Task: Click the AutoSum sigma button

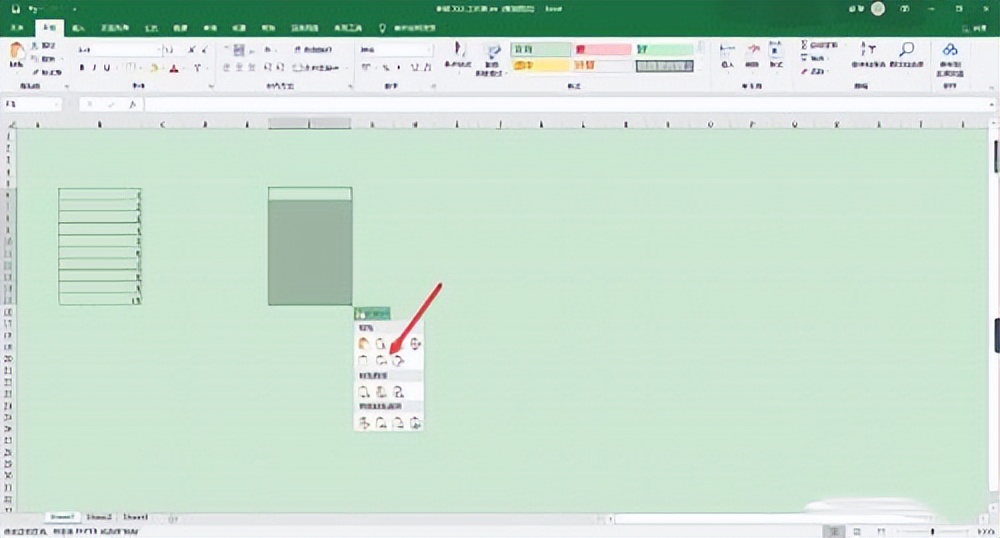Action: click(x=820, y=45)
